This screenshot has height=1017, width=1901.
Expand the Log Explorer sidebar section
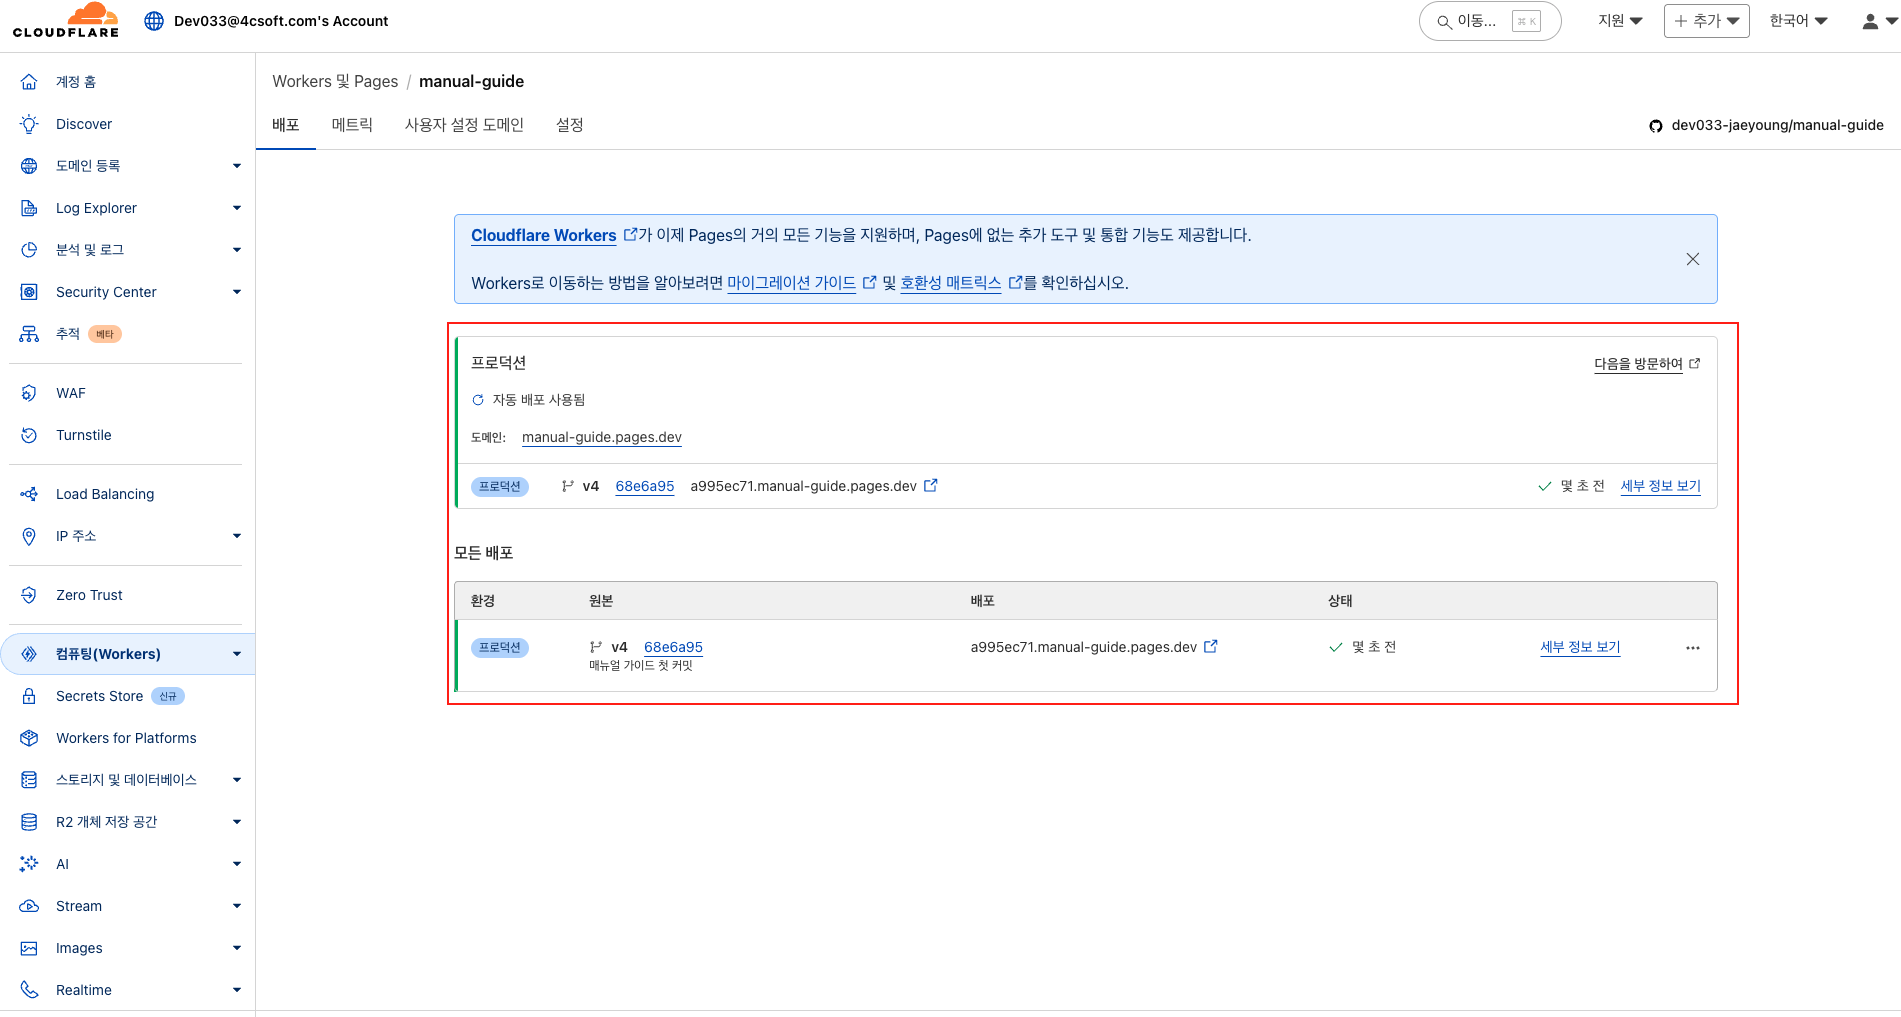tap(237, 208)
